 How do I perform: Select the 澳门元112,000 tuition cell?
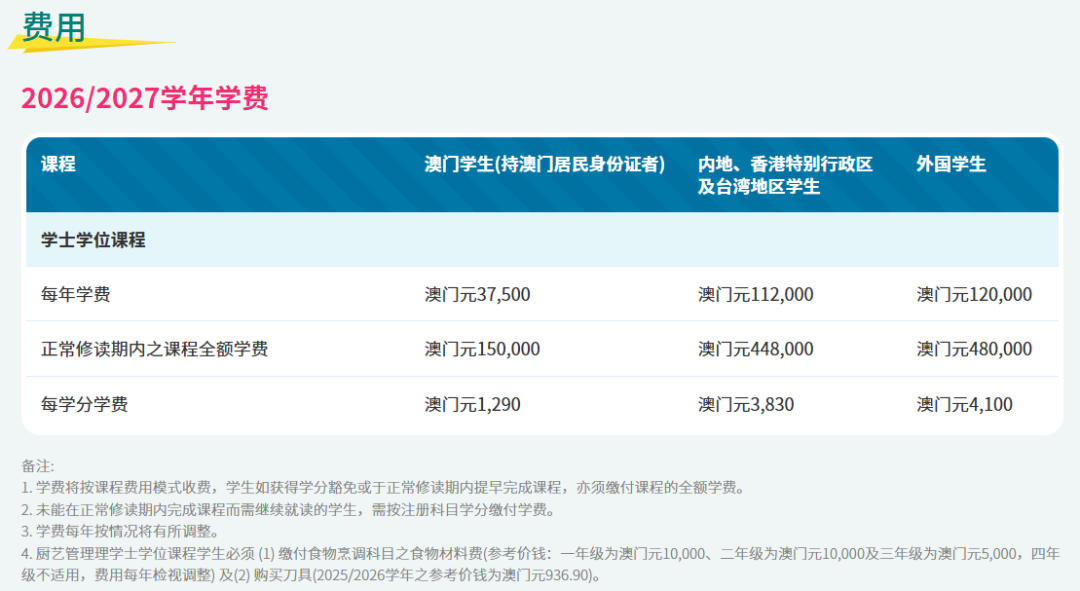pos(755,295)
